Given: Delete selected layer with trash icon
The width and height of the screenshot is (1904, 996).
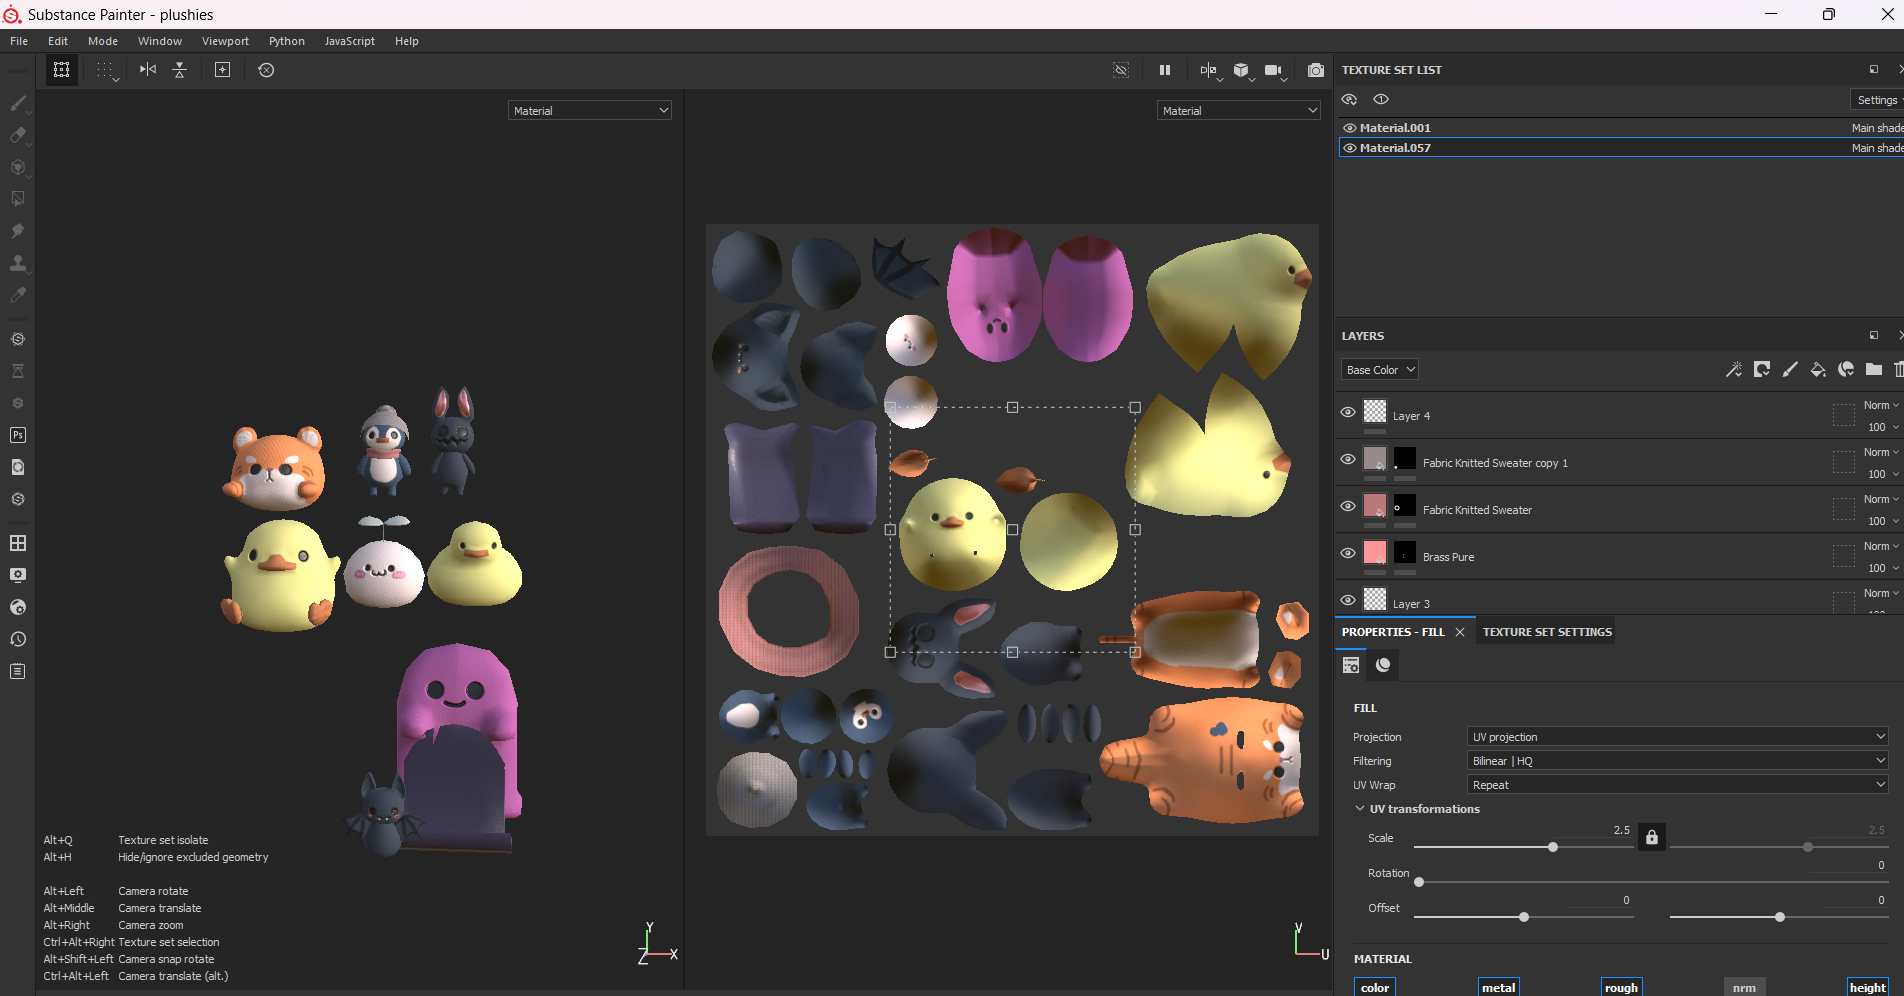Looking at the screenshot, I should click(1898, 369).
